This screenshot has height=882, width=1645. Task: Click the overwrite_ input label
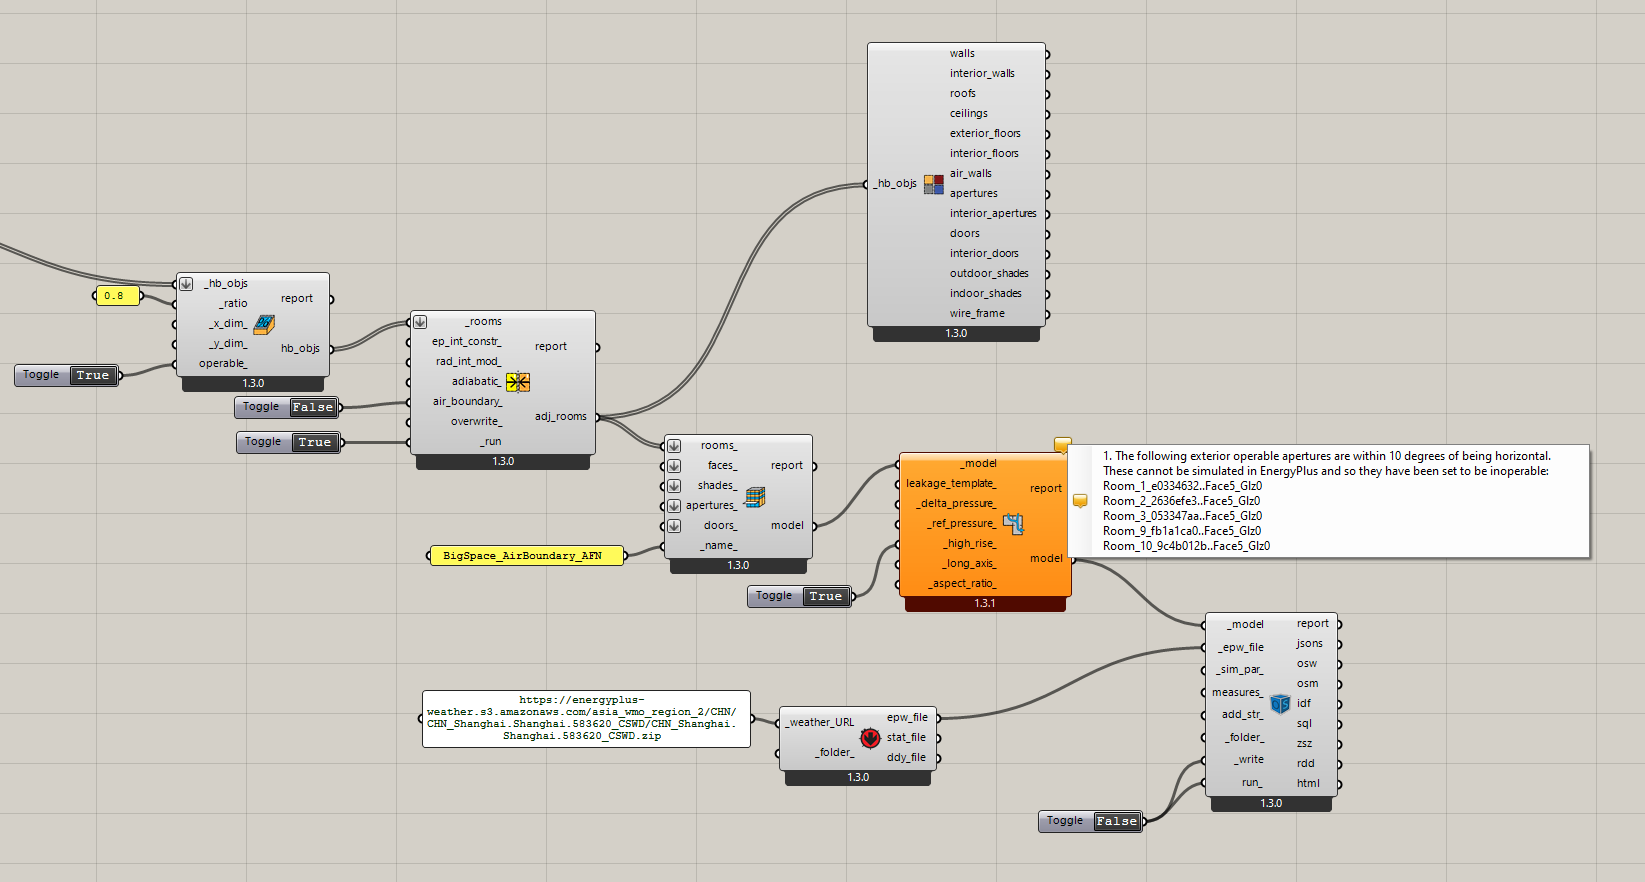click(x=476, y=422)
